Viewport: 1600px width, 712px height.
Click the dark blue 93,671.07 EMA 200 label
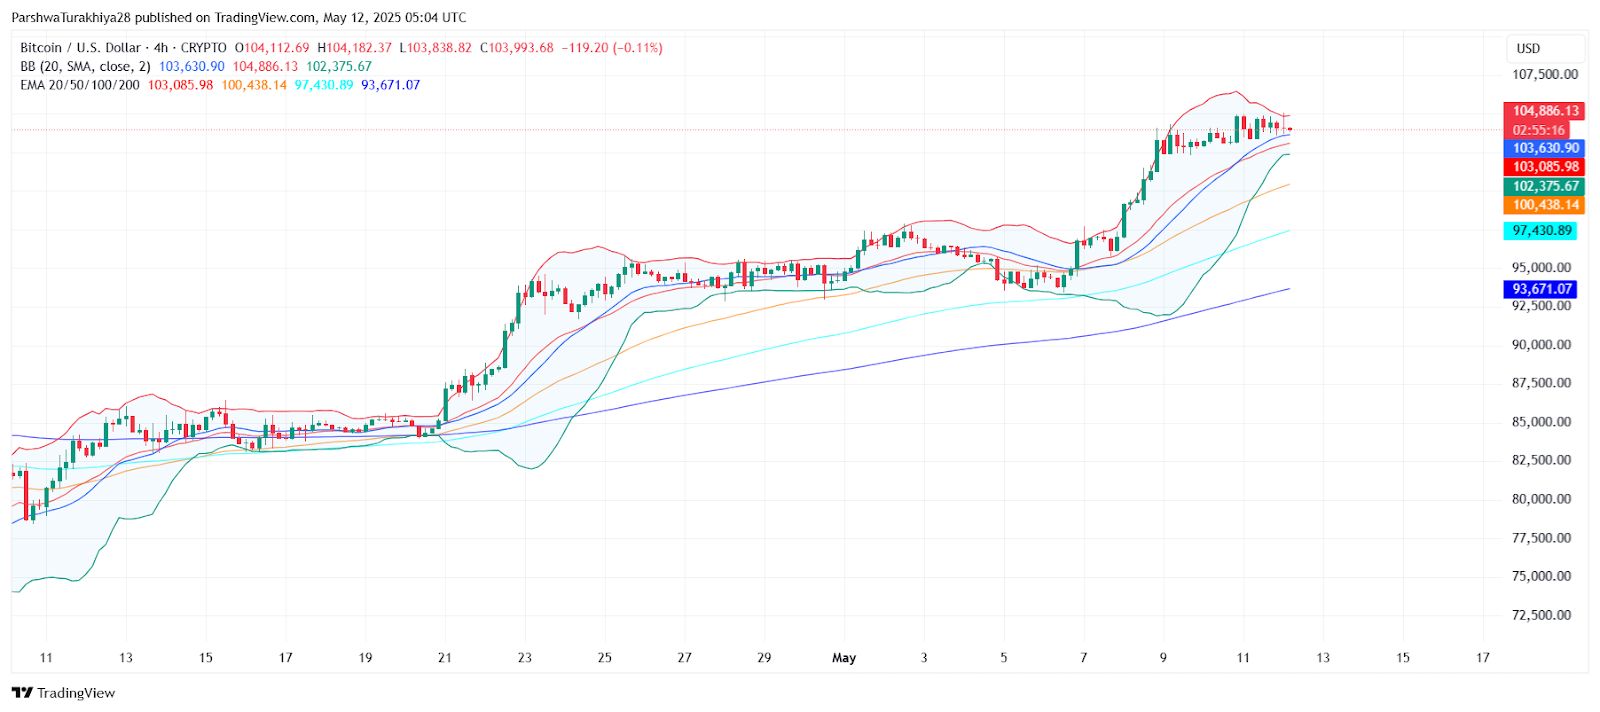pyautogui.click(x=1542, y=289)
